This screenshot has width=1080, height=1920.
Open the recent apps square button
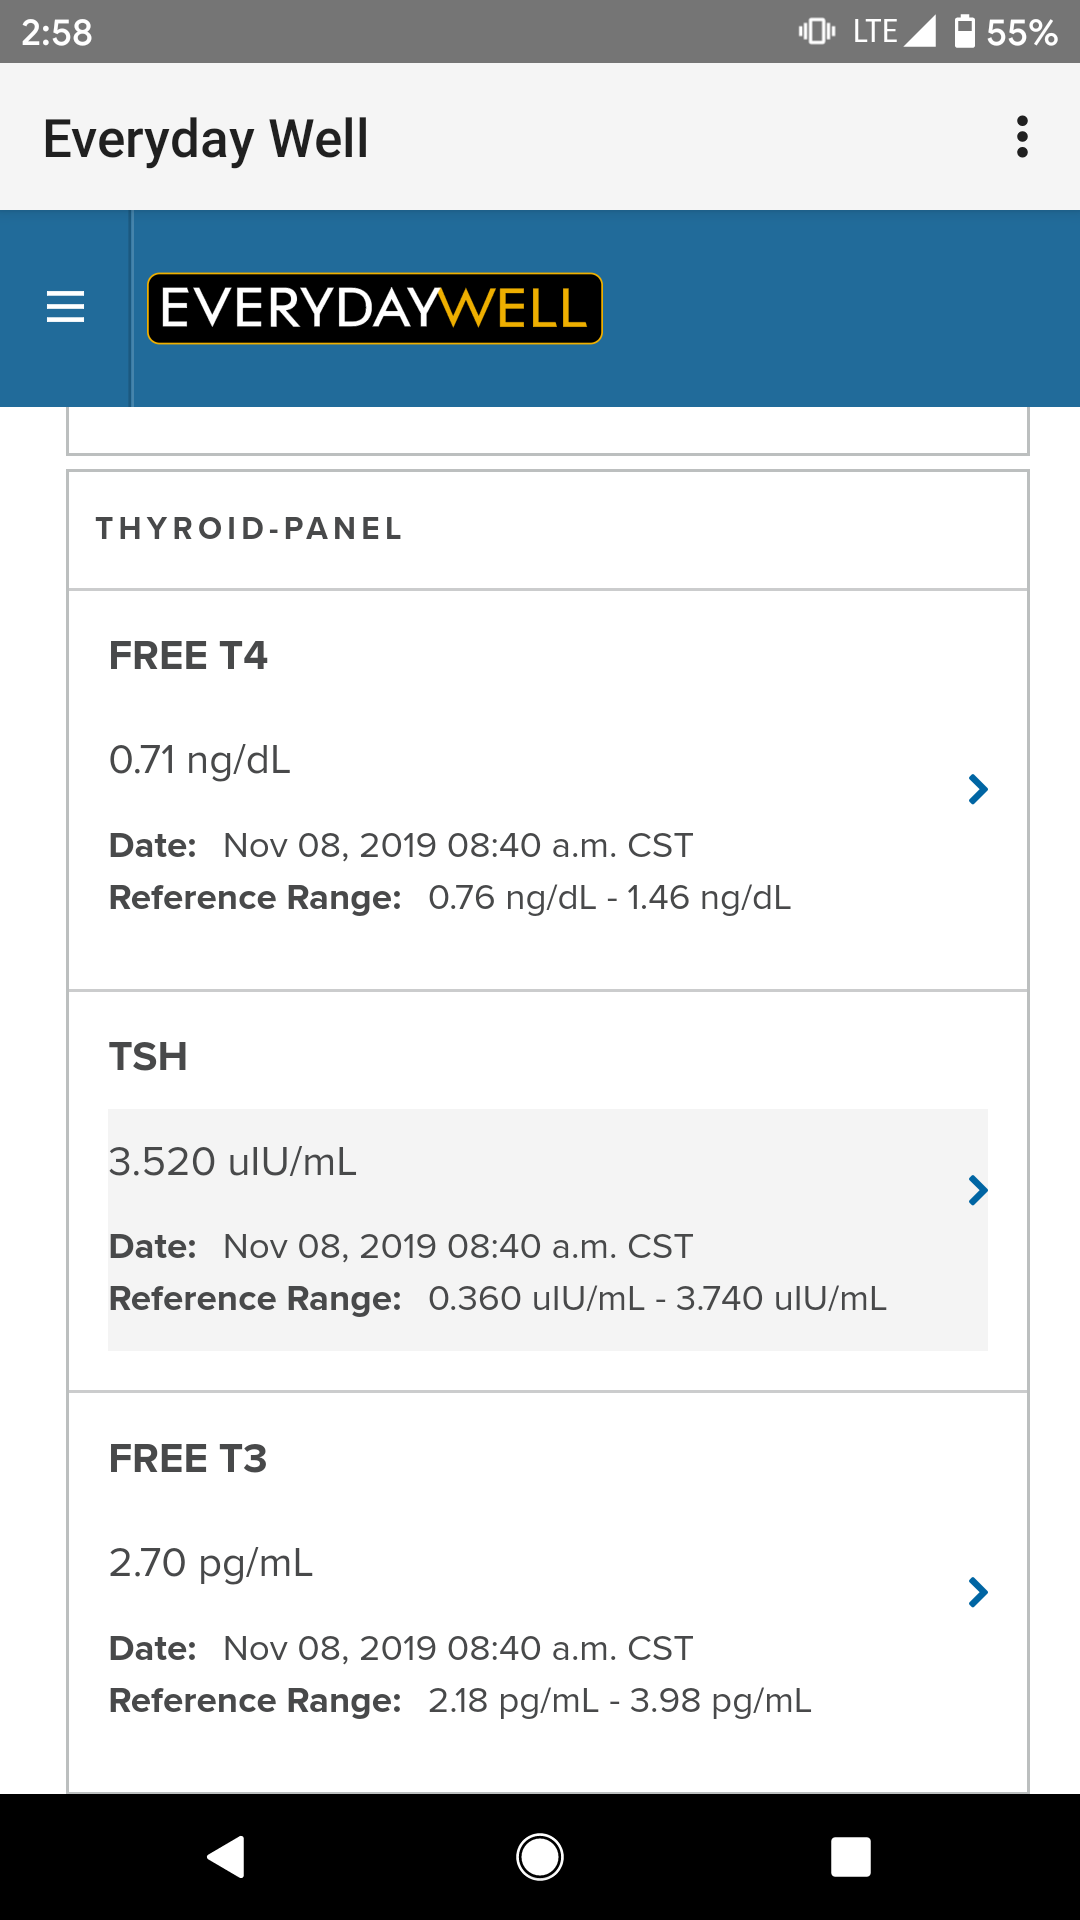(x=850, y=1857)
